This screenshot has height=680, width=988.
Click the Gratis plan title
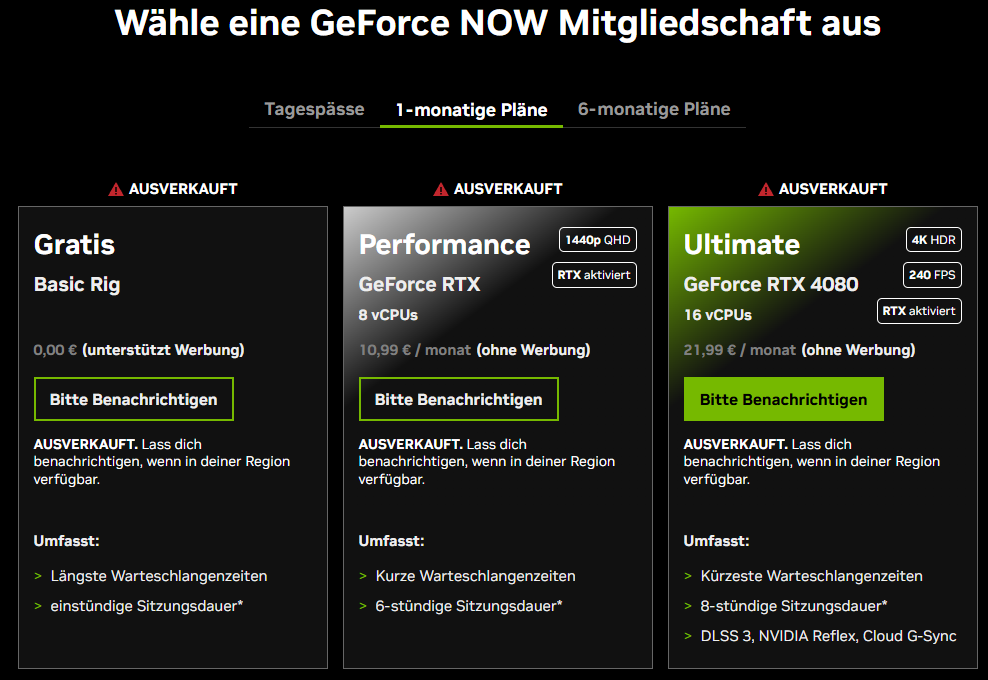tap(74, 245)
